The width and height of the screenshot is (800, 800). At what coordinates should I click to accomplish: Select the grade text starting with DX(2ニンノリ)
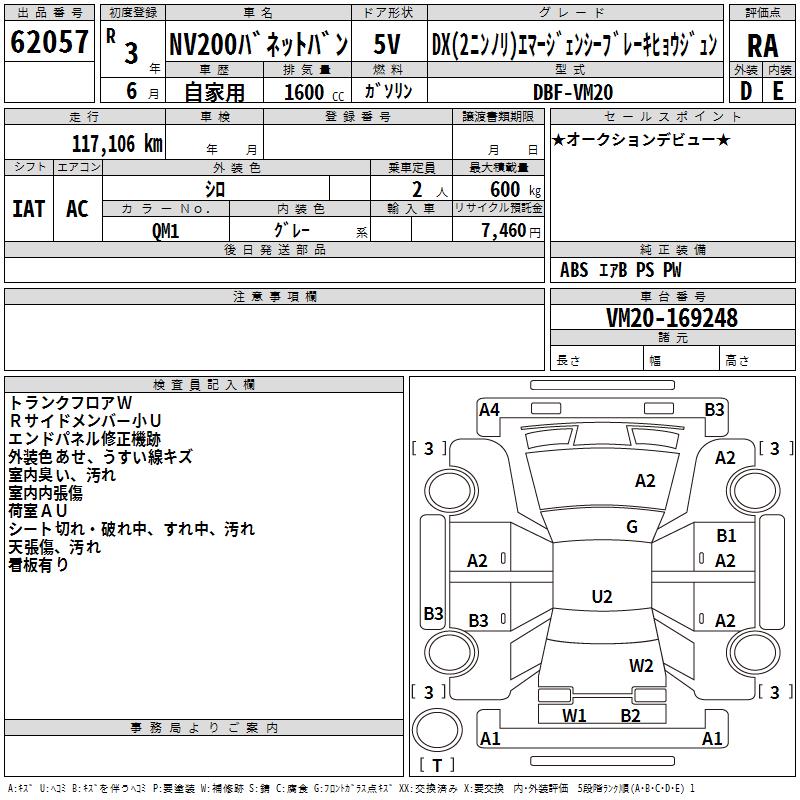point(574,44)
